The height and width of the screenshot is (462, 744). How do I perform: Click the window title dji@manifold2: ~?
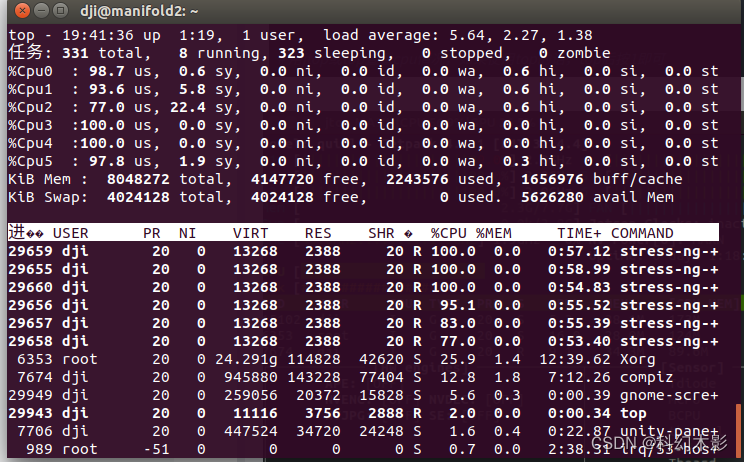pyautogui.click(x=139, y=10)
